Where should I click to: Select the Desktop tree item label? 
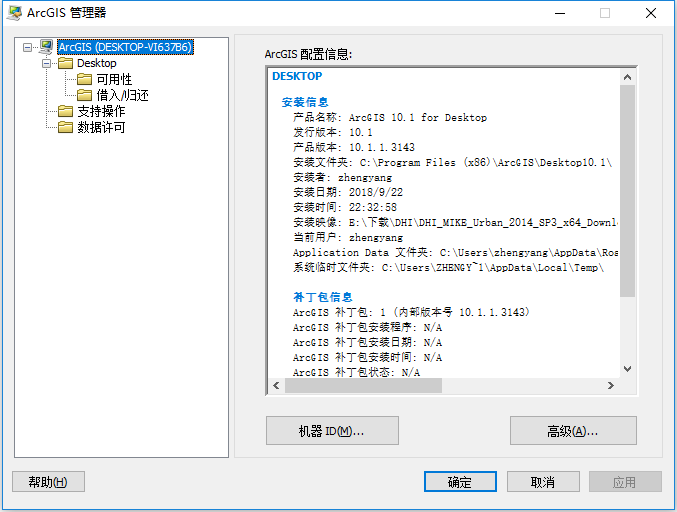click(x=97, y=63)
